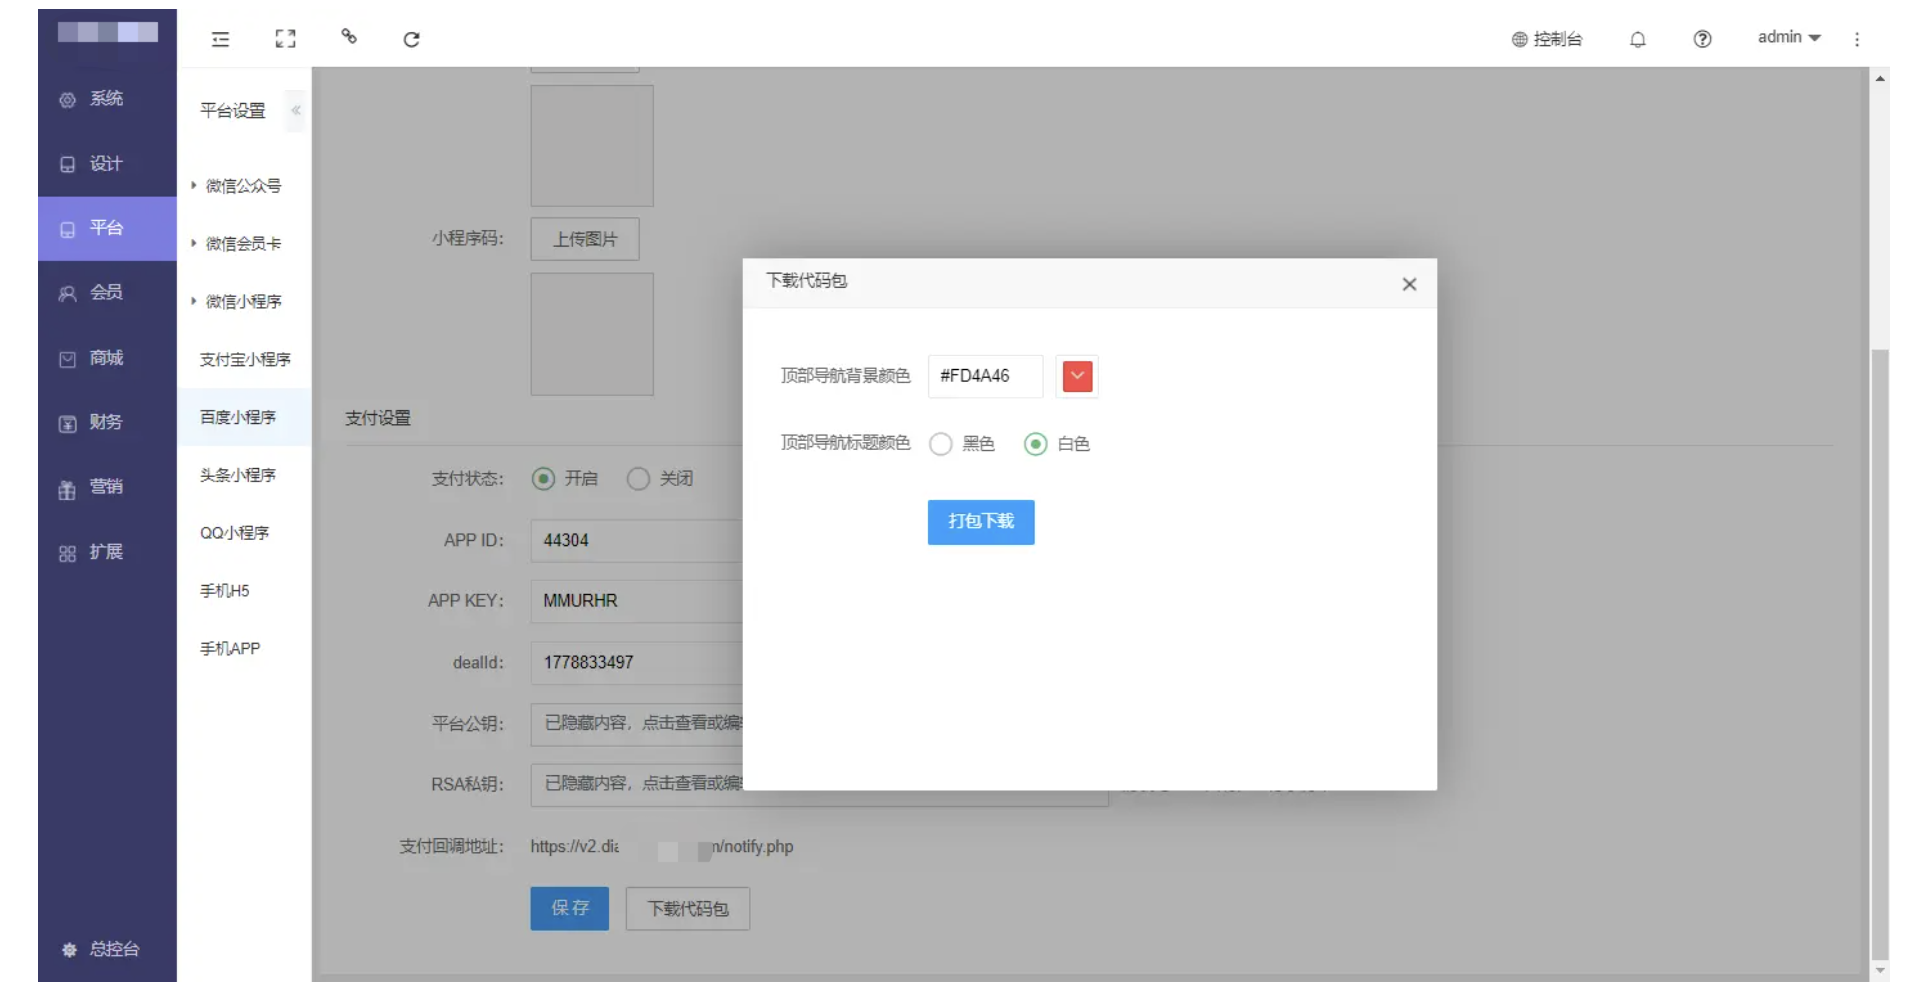Open the red color picker swatch
Screen dimensions: 1910x990
point(1077,376)
